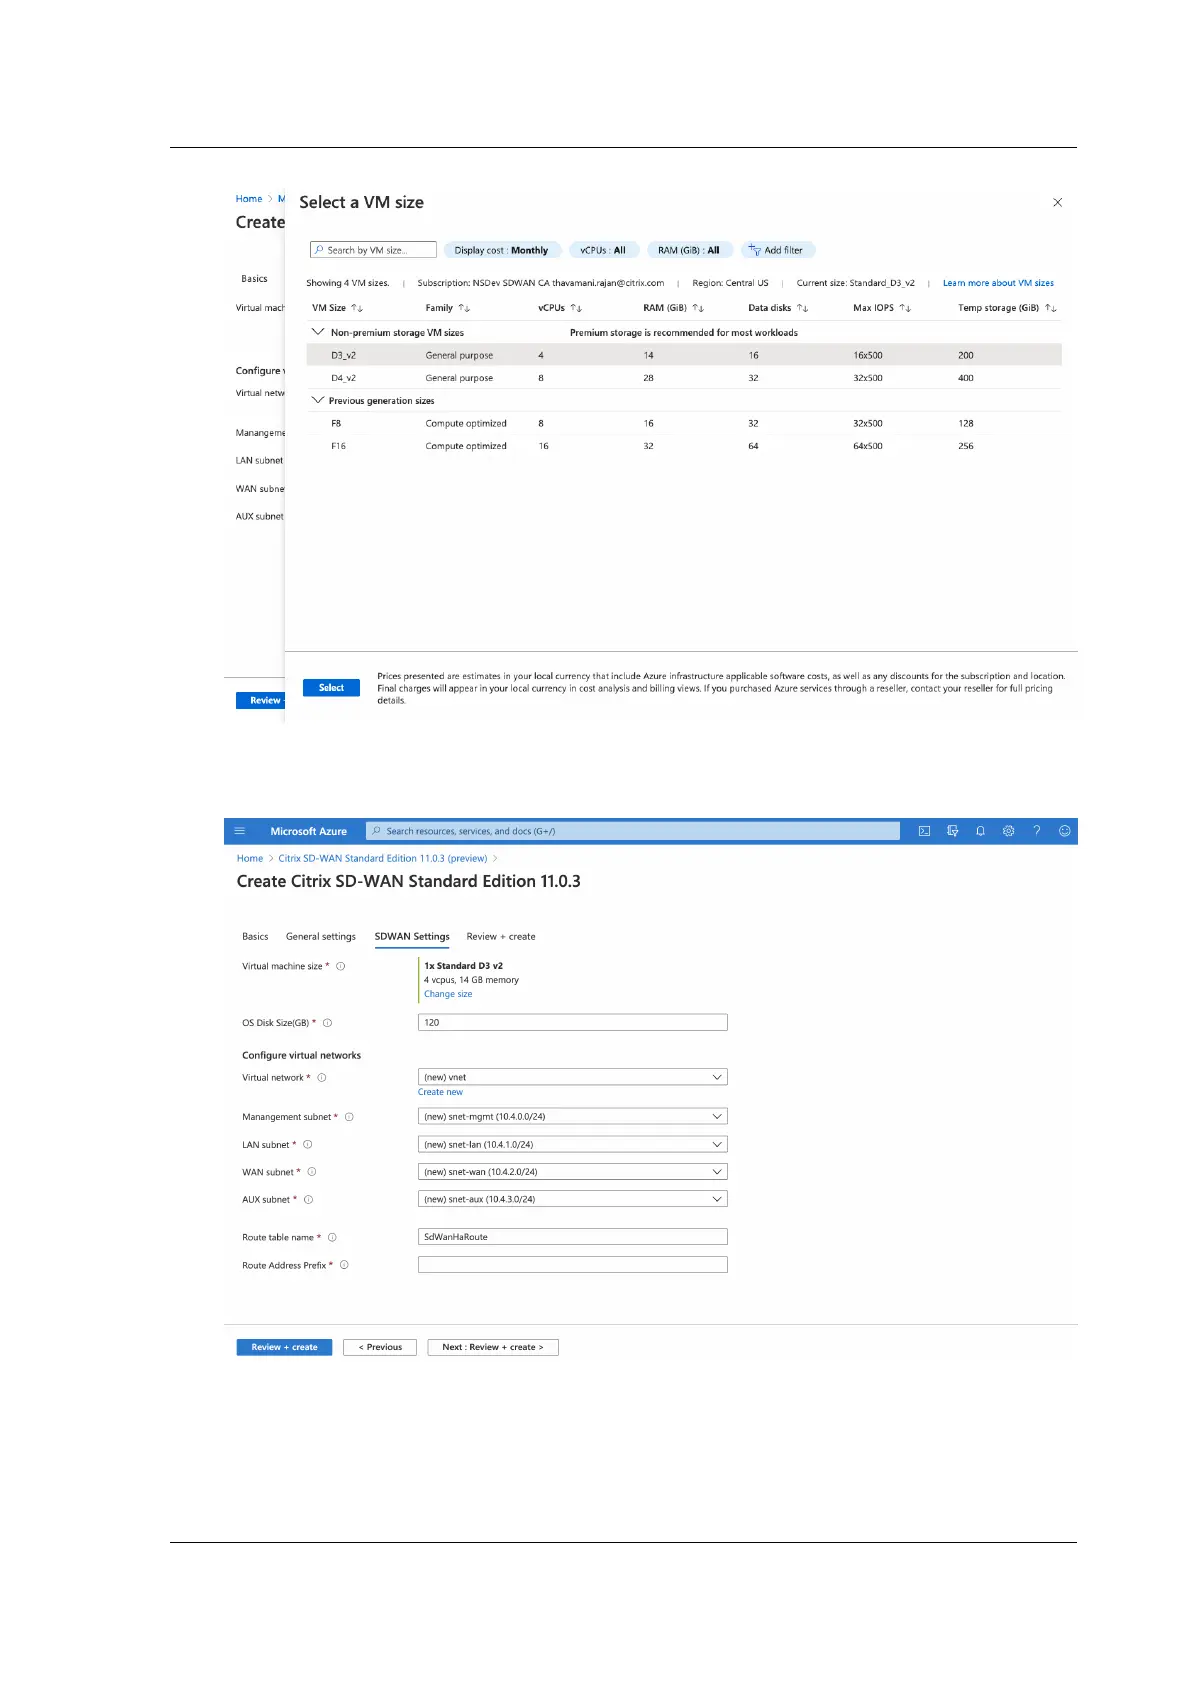Click the Microsoft Azure logo text
Viewport: 1191px width, 1684px height.
tap(309, 831)
